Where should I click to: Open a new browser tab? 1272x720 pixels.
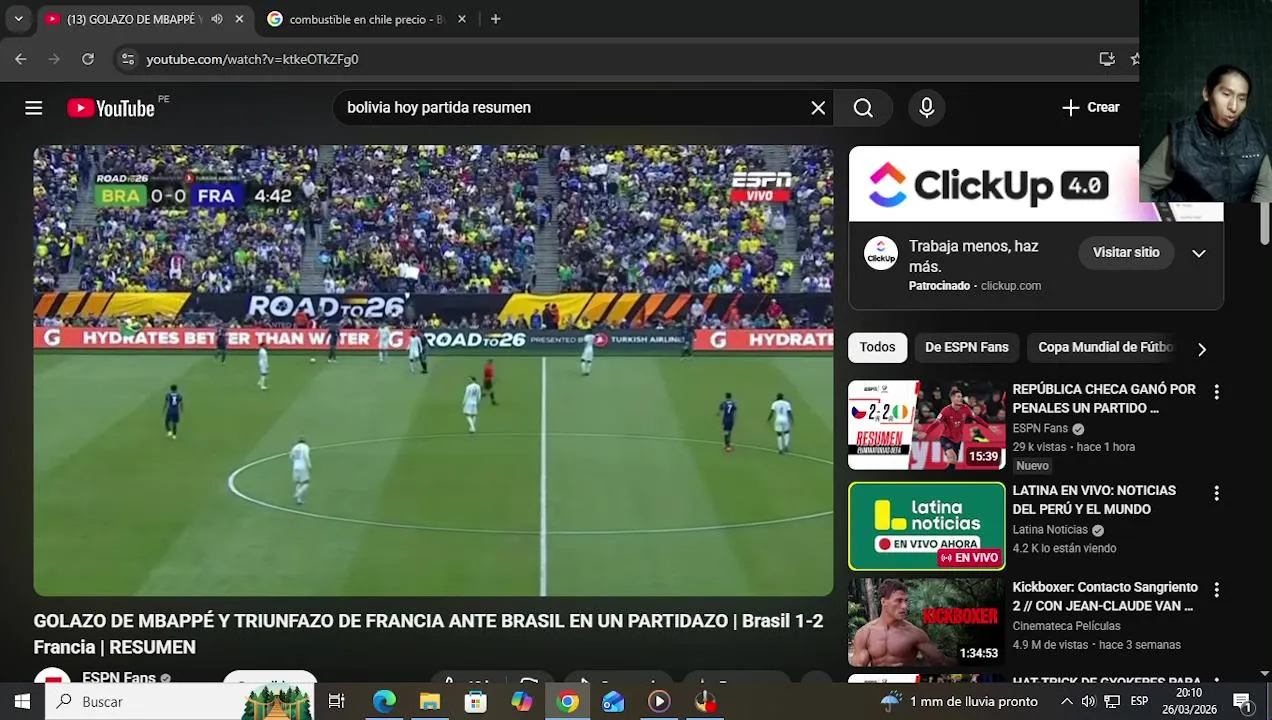(495, 19)
